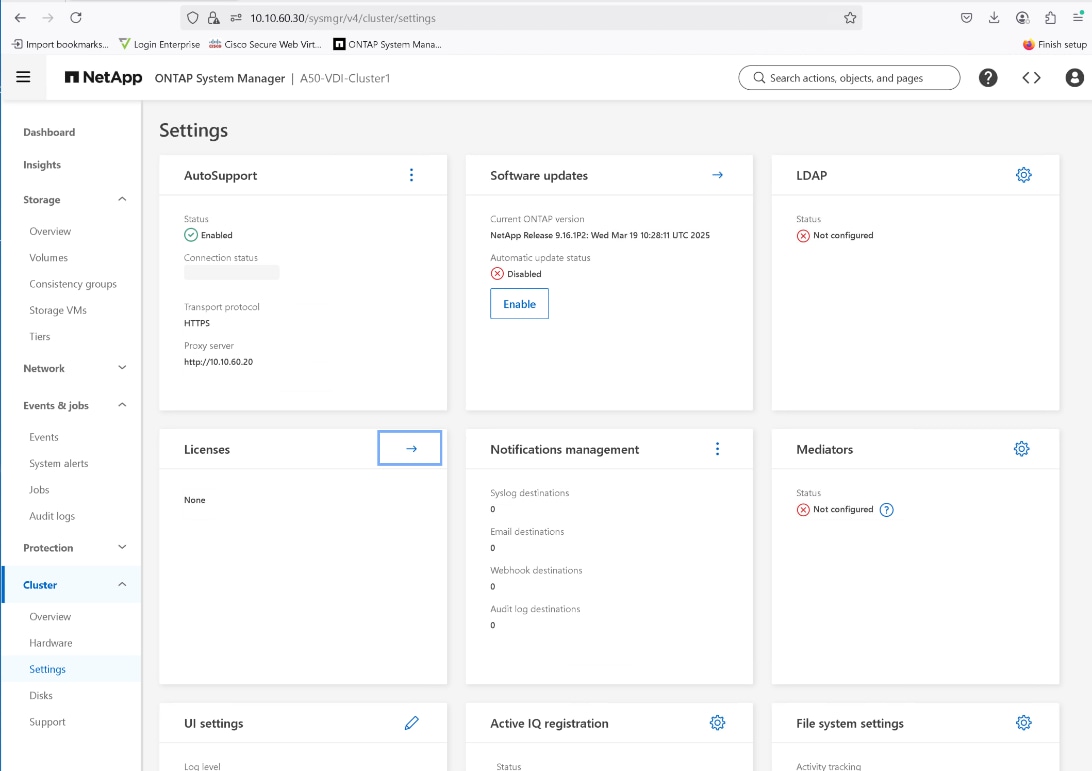The height and width of the screenshot is (771, 1092).
Task: Open LDAP settings gear
Action: (x=1023, y=175)
